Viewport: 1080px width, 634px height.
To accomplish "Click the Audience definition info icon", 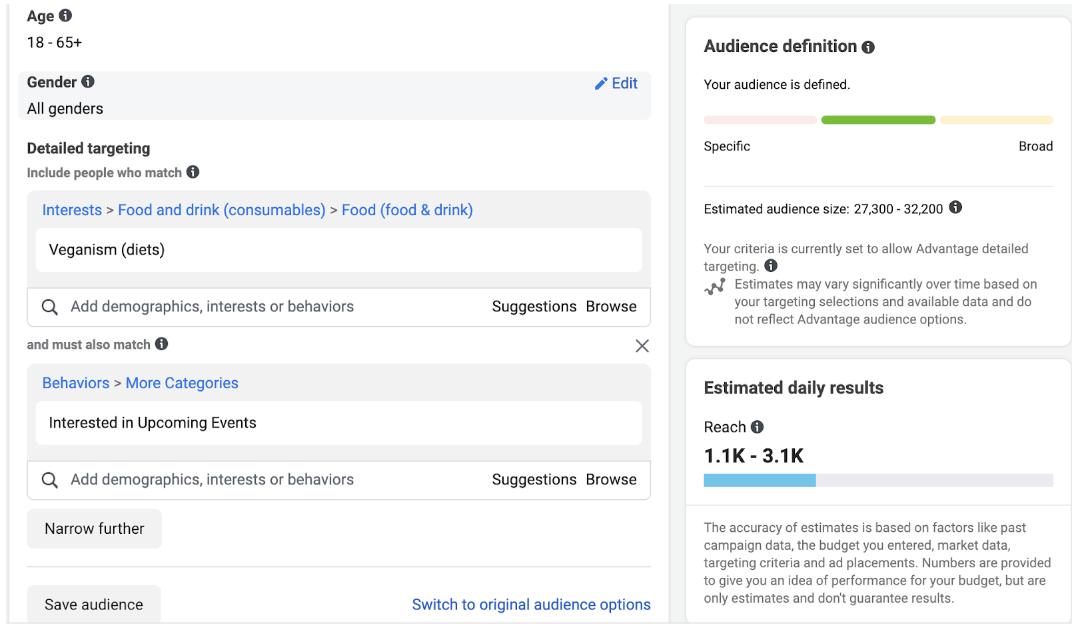I will [x=868, y=47].
